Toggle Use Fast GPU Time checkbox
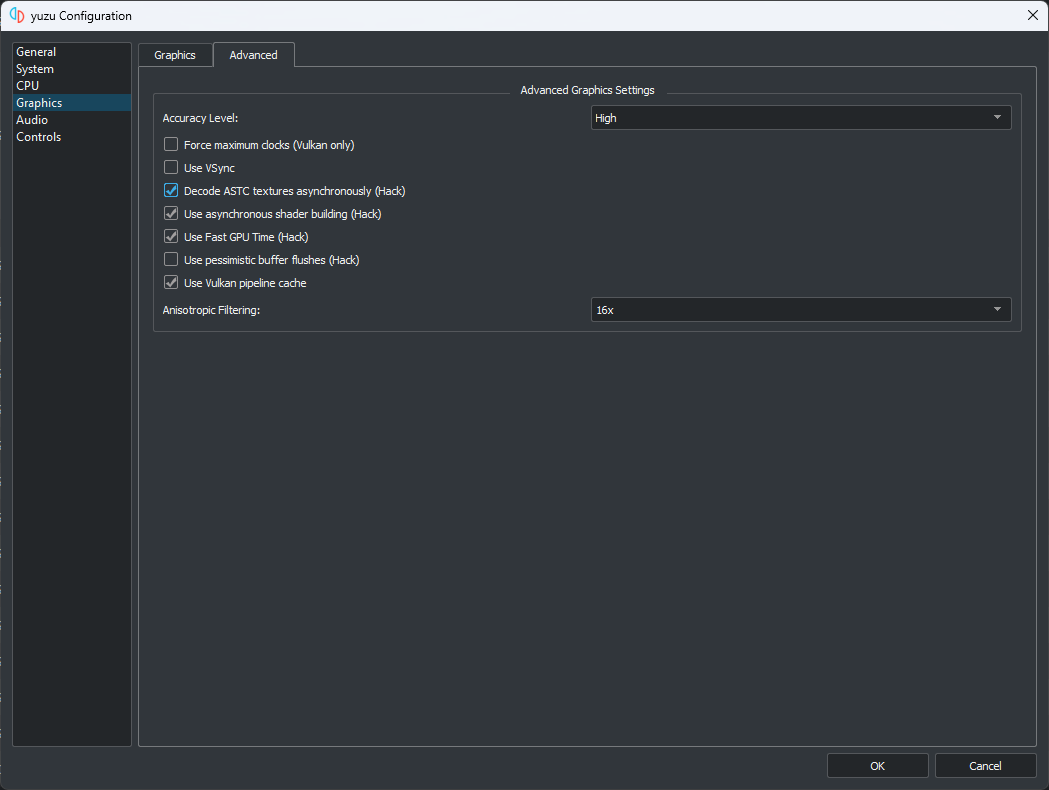1049x790 pixels. [x=171, y=236]
